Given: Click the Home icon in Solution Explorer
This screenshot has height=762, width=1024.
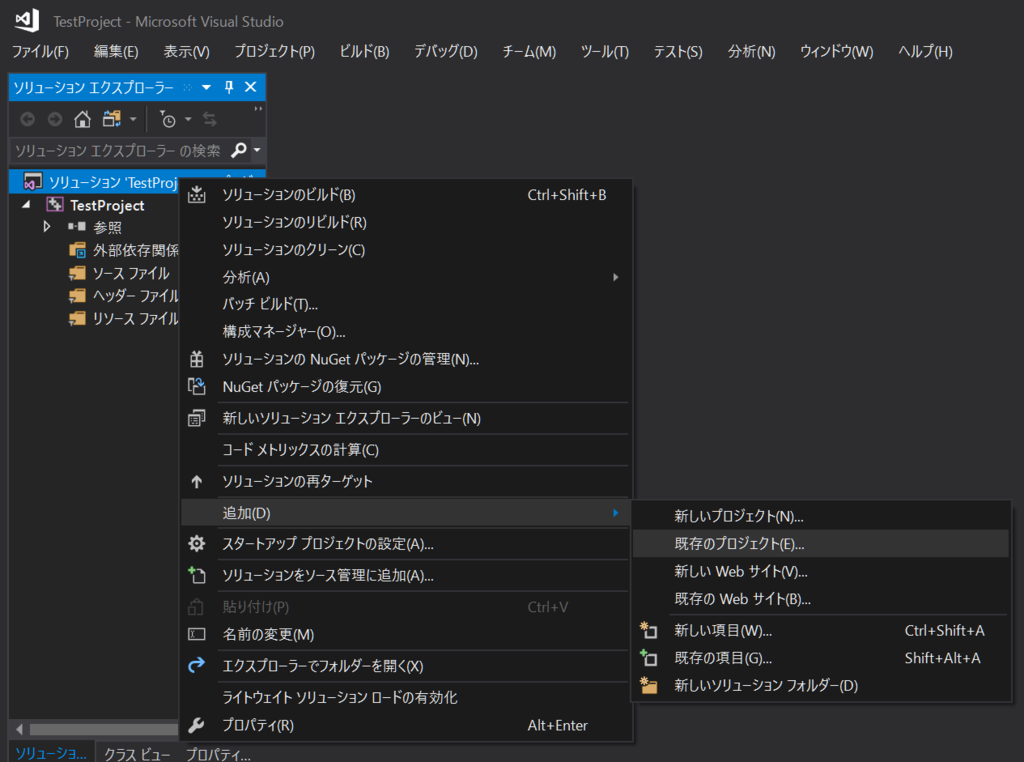Looking at the screenshot, I should (82, 119).
